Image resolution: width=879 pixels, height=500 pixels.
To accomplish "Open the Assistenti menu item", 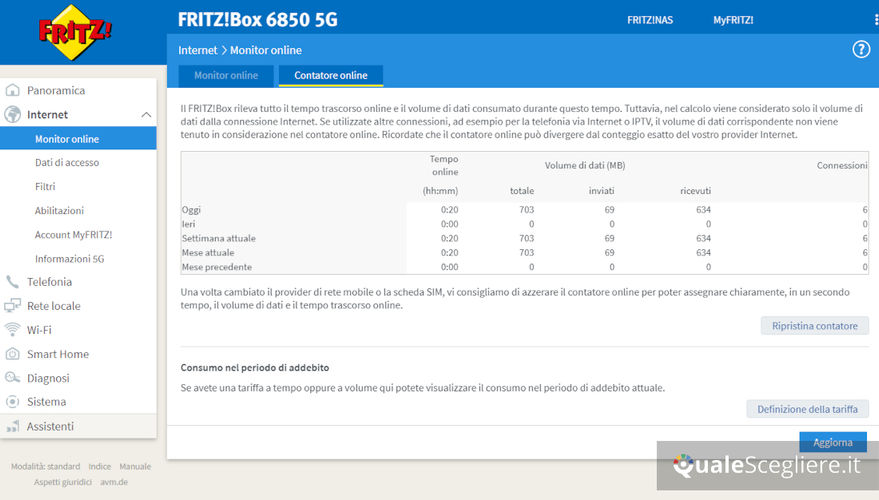I will (50, 427).
